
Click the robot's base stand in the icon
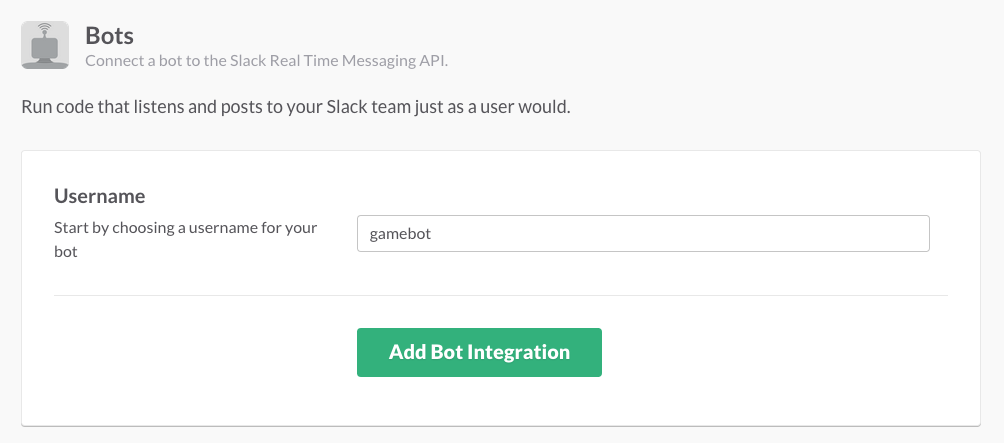(x=45, y=62)
